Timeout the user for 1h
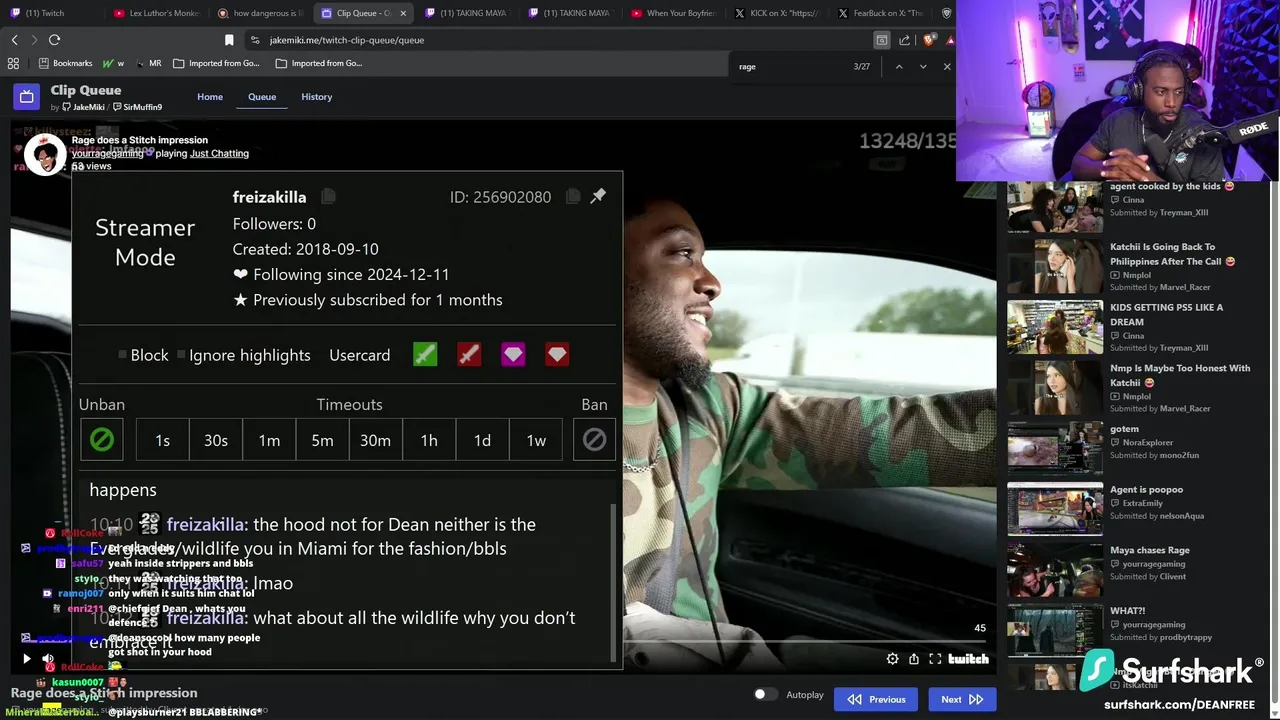 [429, 440]
